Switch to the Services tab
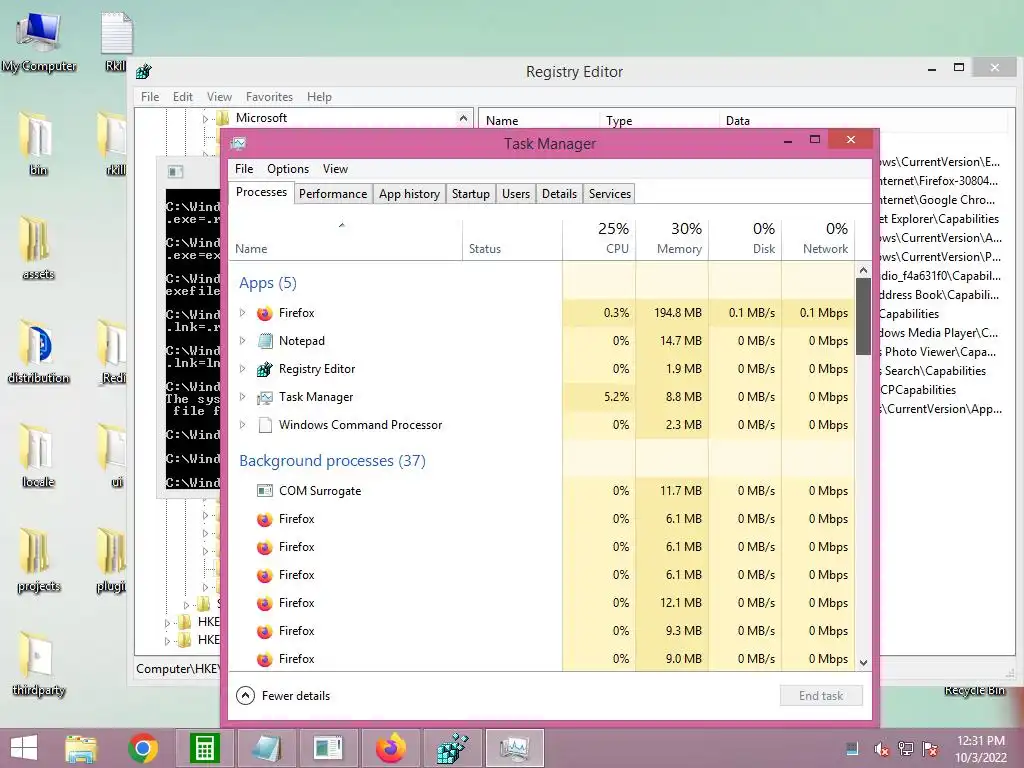 (x=610, y=194)
